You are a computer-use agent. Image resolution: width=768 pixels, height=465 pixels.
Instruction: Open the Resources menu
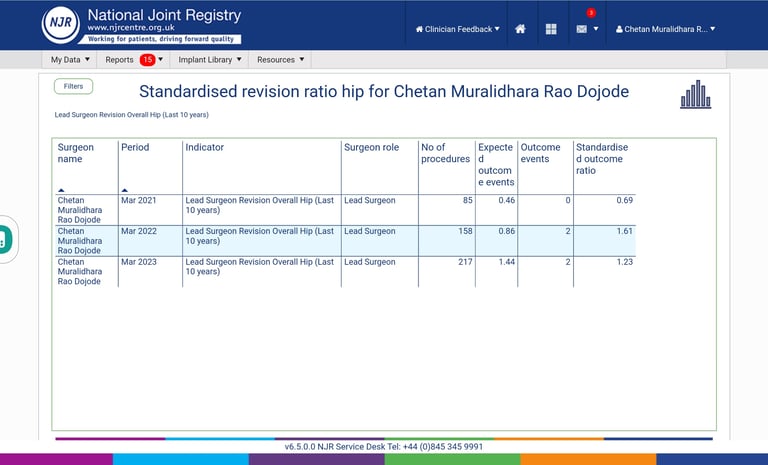280,60
